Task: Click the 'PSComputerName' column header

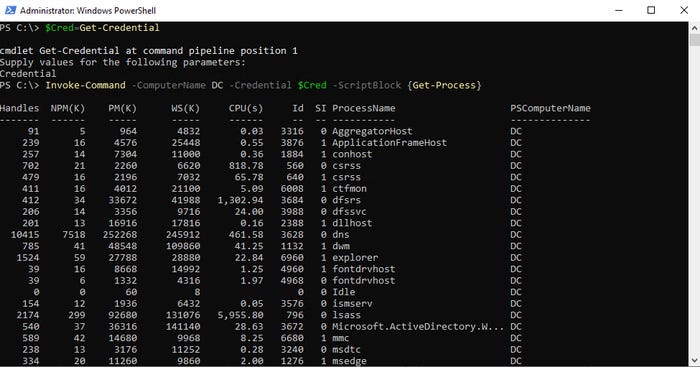Action: coord(550,108)
